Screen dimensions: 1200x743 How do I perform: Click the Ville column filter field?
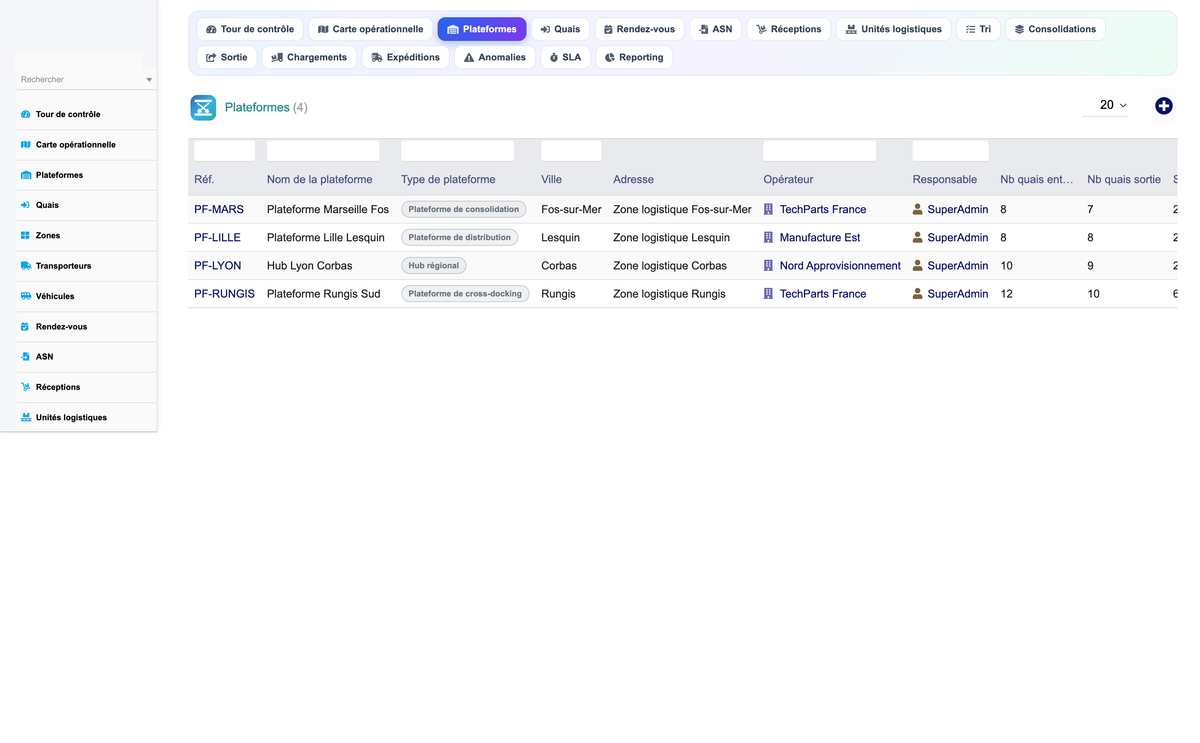(x=571, y=151)
